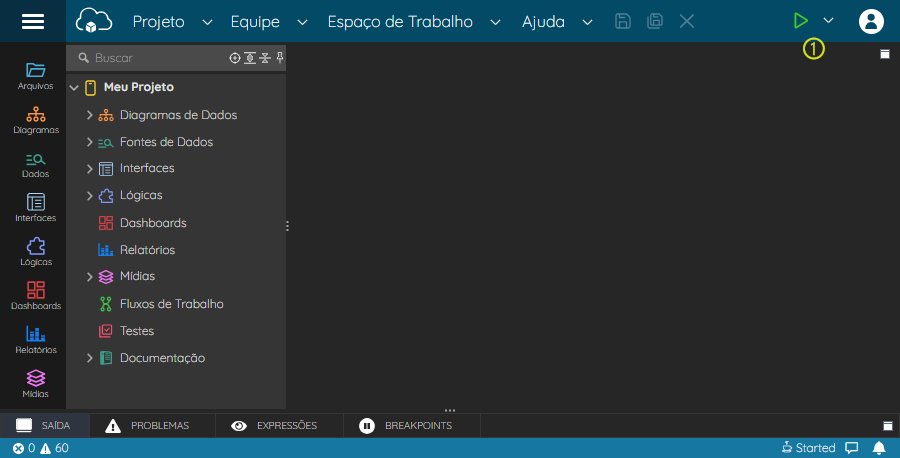Open Mídias in the left sidebar

(36, 383)
